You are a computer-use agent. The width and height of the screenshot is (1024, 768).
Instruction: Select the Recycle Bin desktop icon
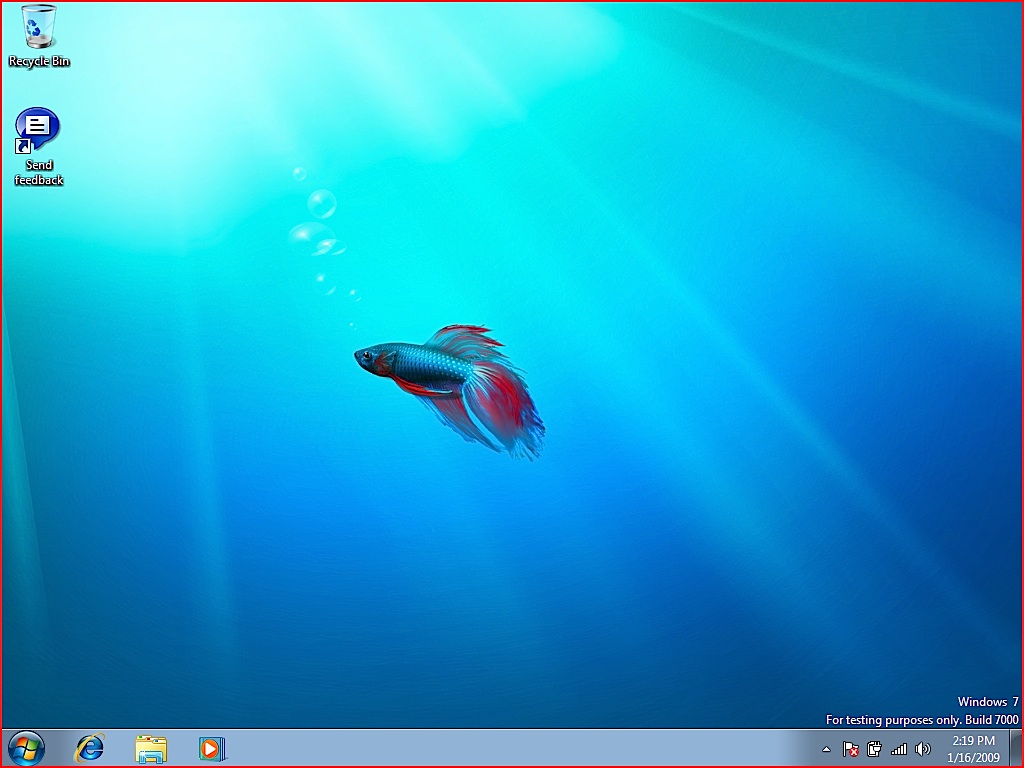tap(39, 27)
